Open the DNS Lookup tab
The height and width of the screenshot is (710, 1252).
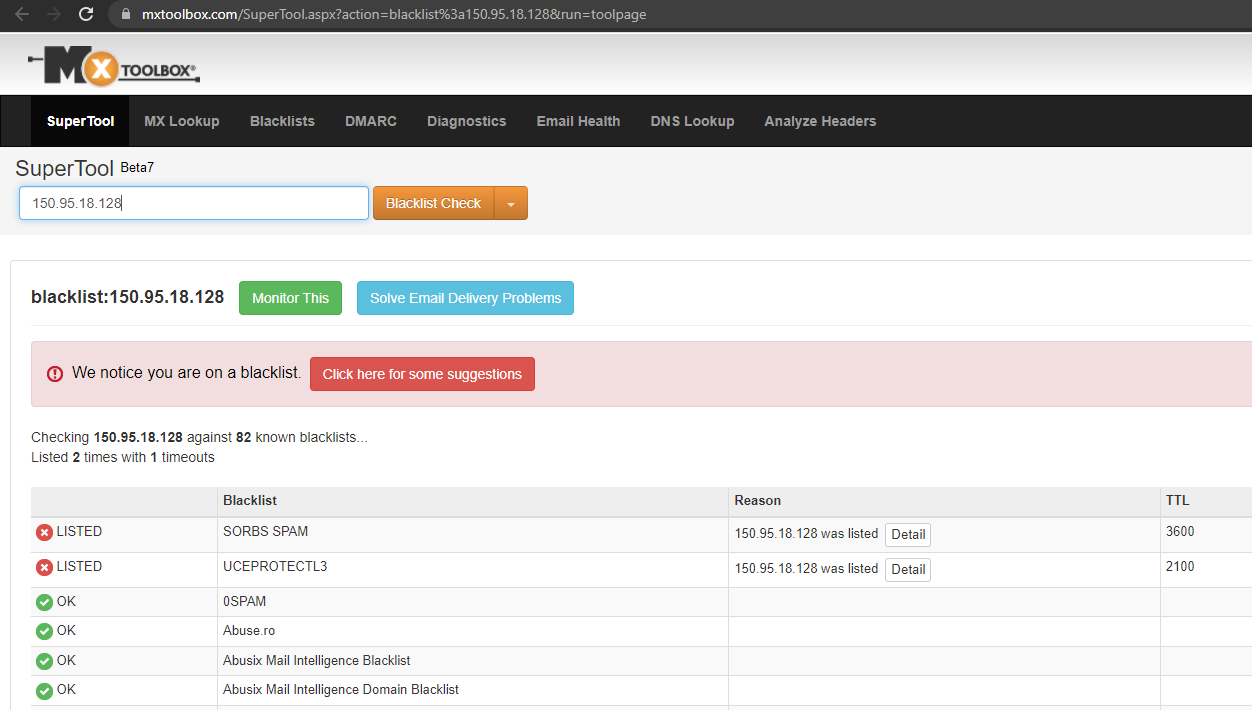click(692, 121)
